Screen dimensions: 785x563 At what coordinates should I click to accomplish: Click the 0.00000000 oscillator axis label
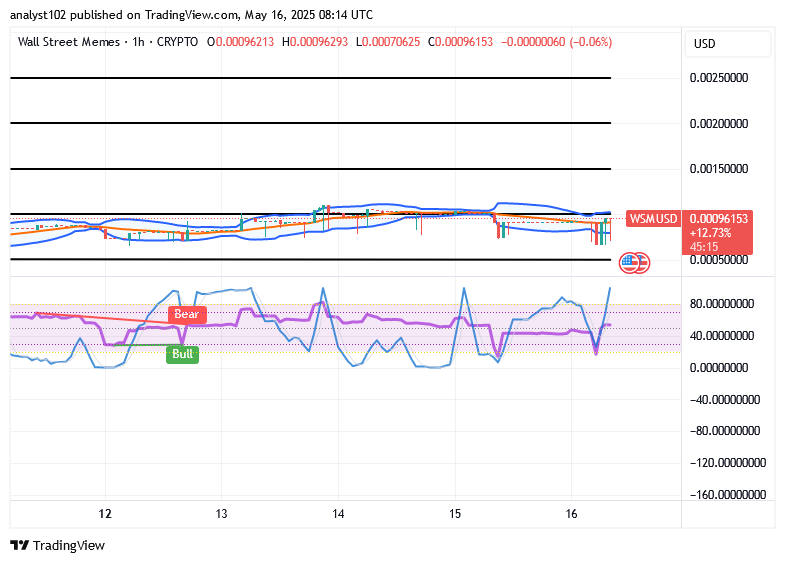point(719,368)
